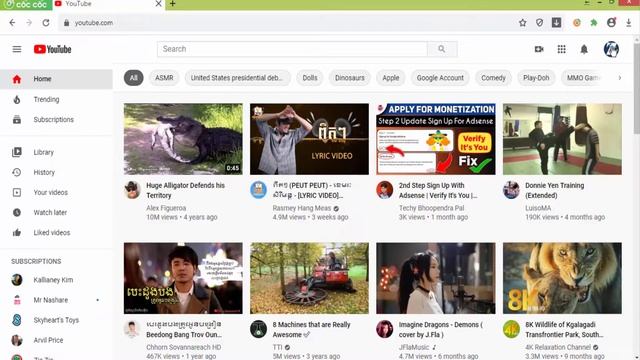Click the Your videos icon
The height and width of the screenshot is (360, 640).
pos(17,192)
